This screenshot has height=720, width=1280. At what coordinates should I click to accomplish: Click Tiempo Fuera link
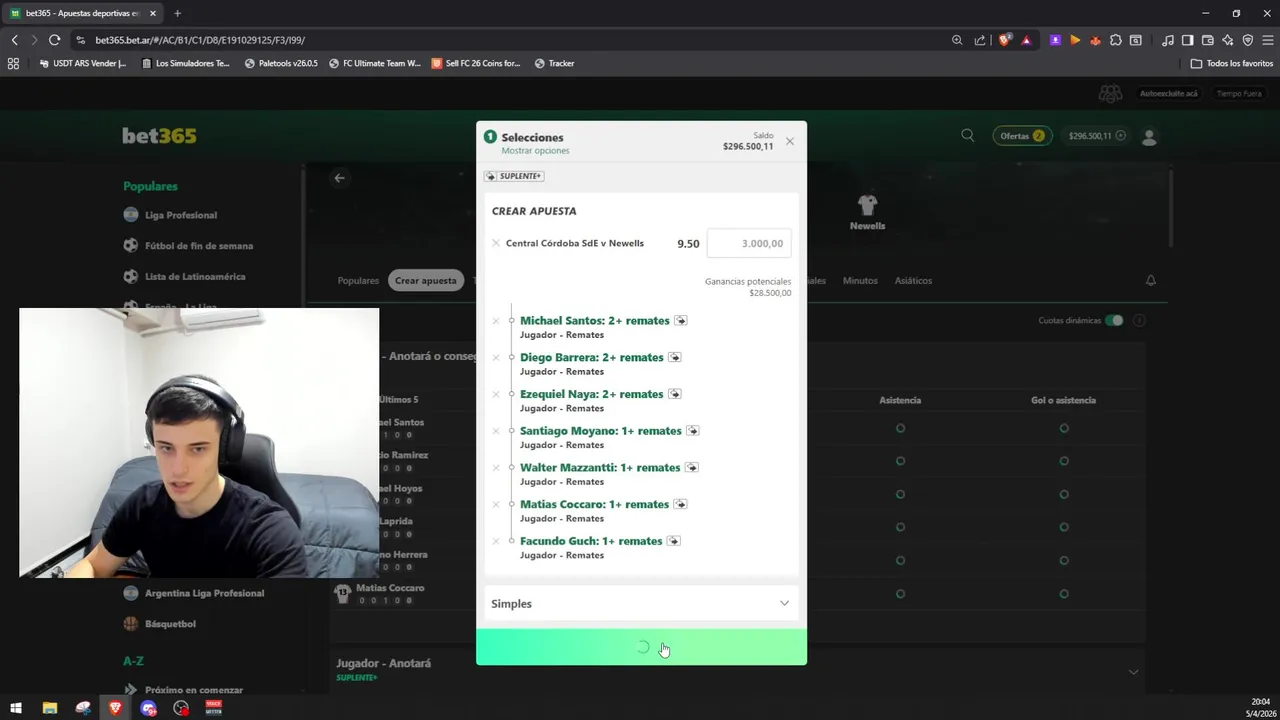tap(1239, 93)
